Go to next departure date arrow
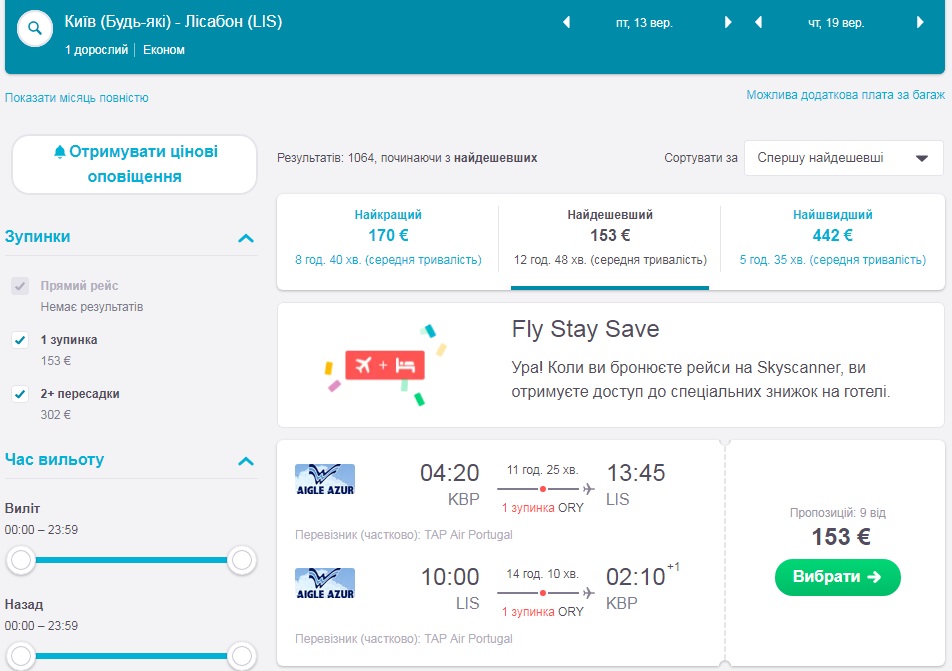Viewport: 952px width, 671px height. 728,22
